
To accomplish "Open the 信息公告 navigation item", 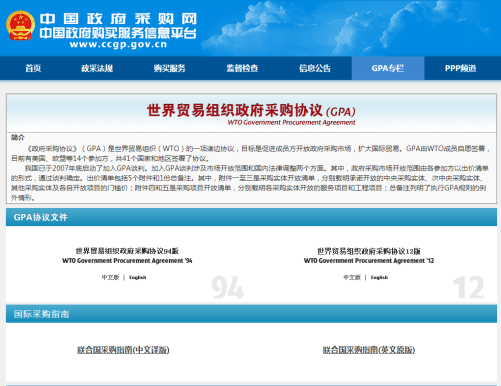I will click(x=315, y=68).
